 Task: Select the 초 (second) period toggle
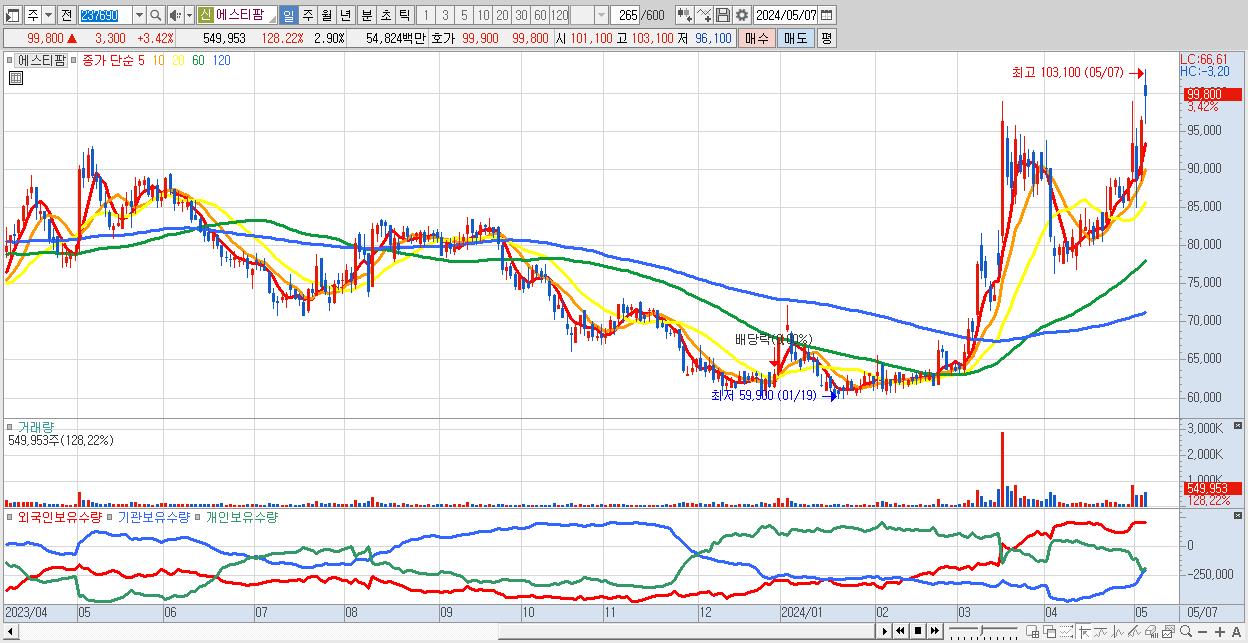385,15
